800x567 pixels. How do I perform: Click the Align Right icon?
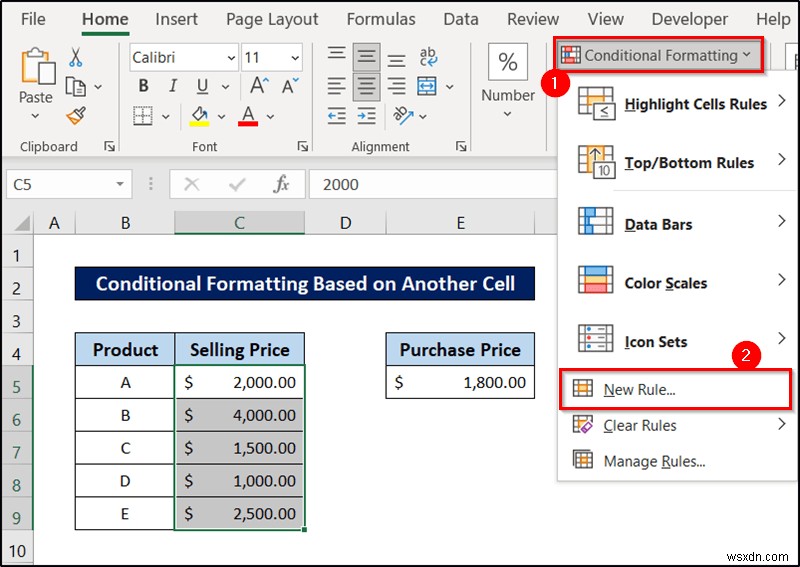click(396, 87)
